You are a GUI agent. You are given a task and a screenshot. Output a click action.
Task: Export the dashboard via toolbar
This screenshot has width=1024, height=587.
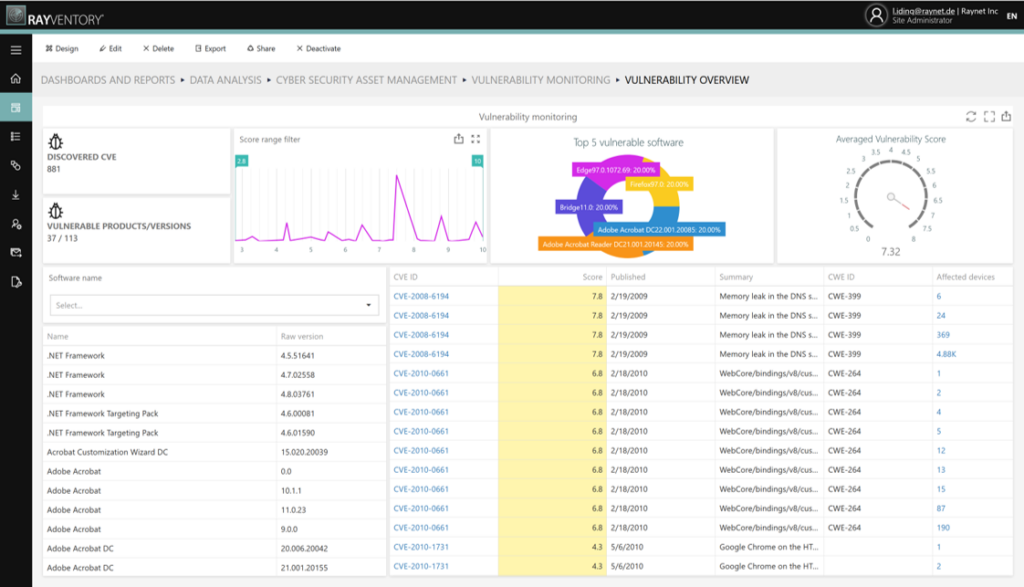pos(210,48)
